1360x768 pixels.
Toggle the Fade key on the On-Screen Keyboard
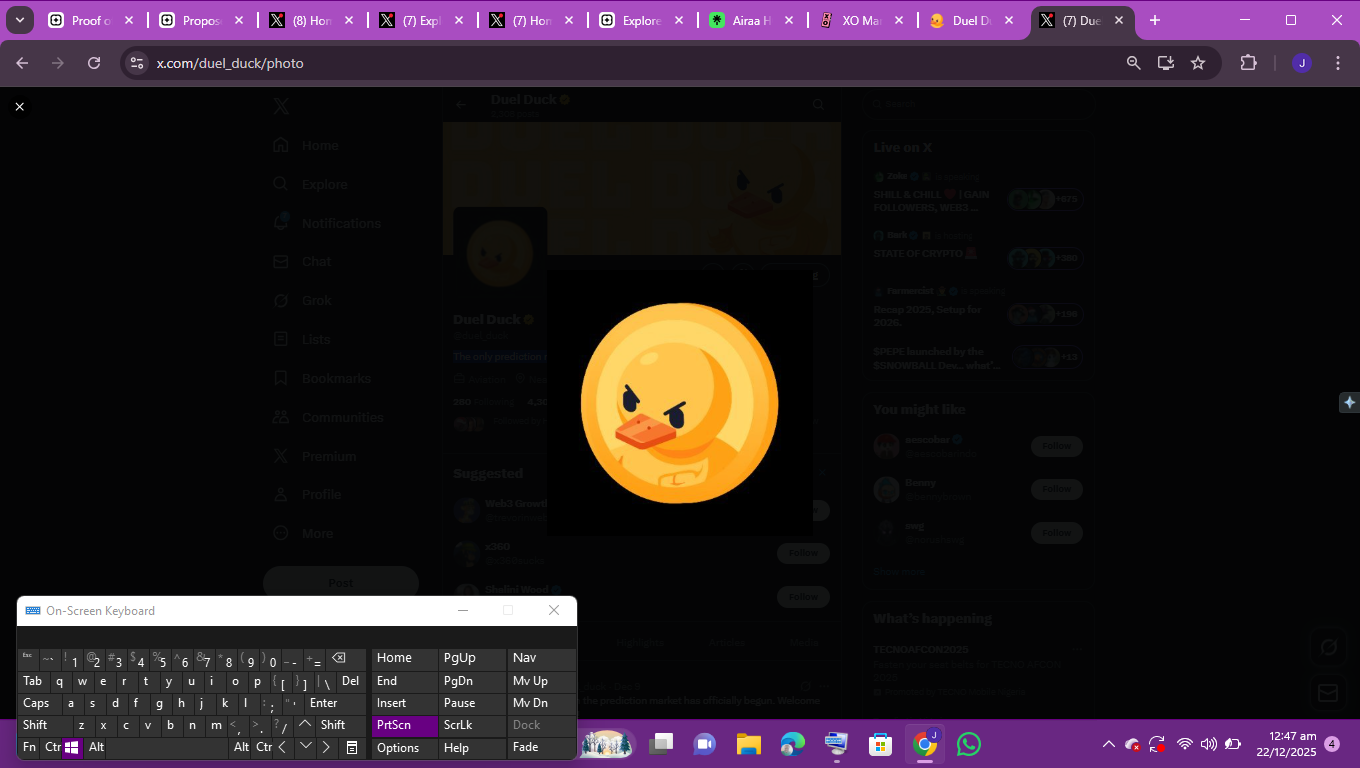525,747
